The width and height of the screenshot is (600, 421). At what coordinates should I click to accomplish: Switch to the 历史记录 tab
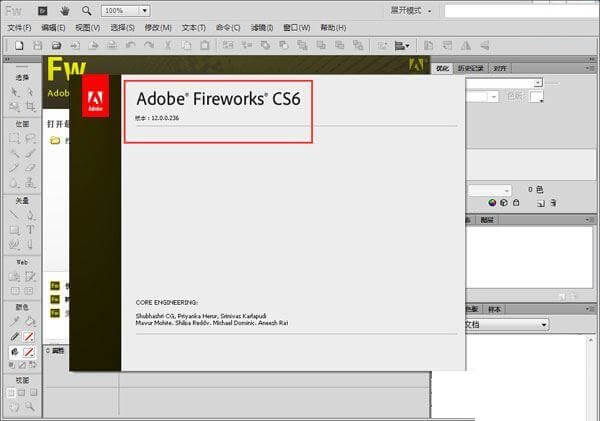click(471, 68)
